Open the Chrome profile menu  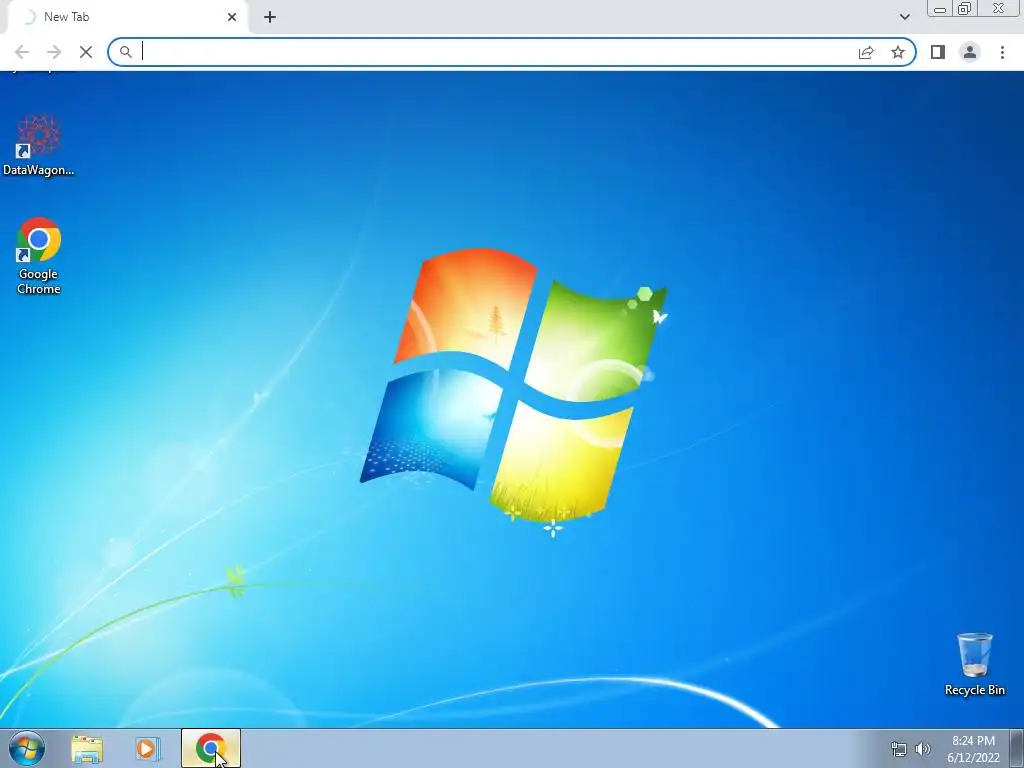coord(970,52)
